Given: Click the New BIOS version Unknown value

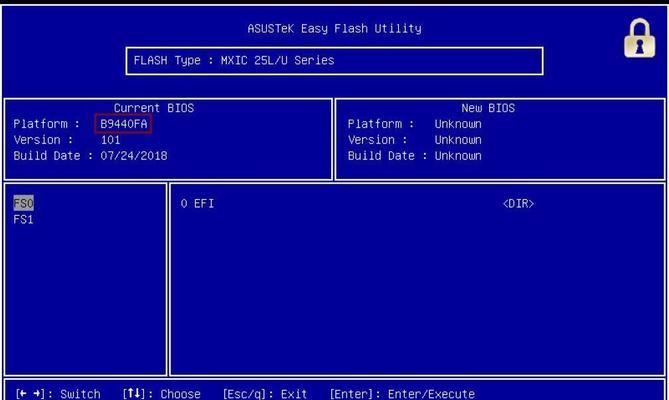Looking at the screenshot, I should click(458, 140).
